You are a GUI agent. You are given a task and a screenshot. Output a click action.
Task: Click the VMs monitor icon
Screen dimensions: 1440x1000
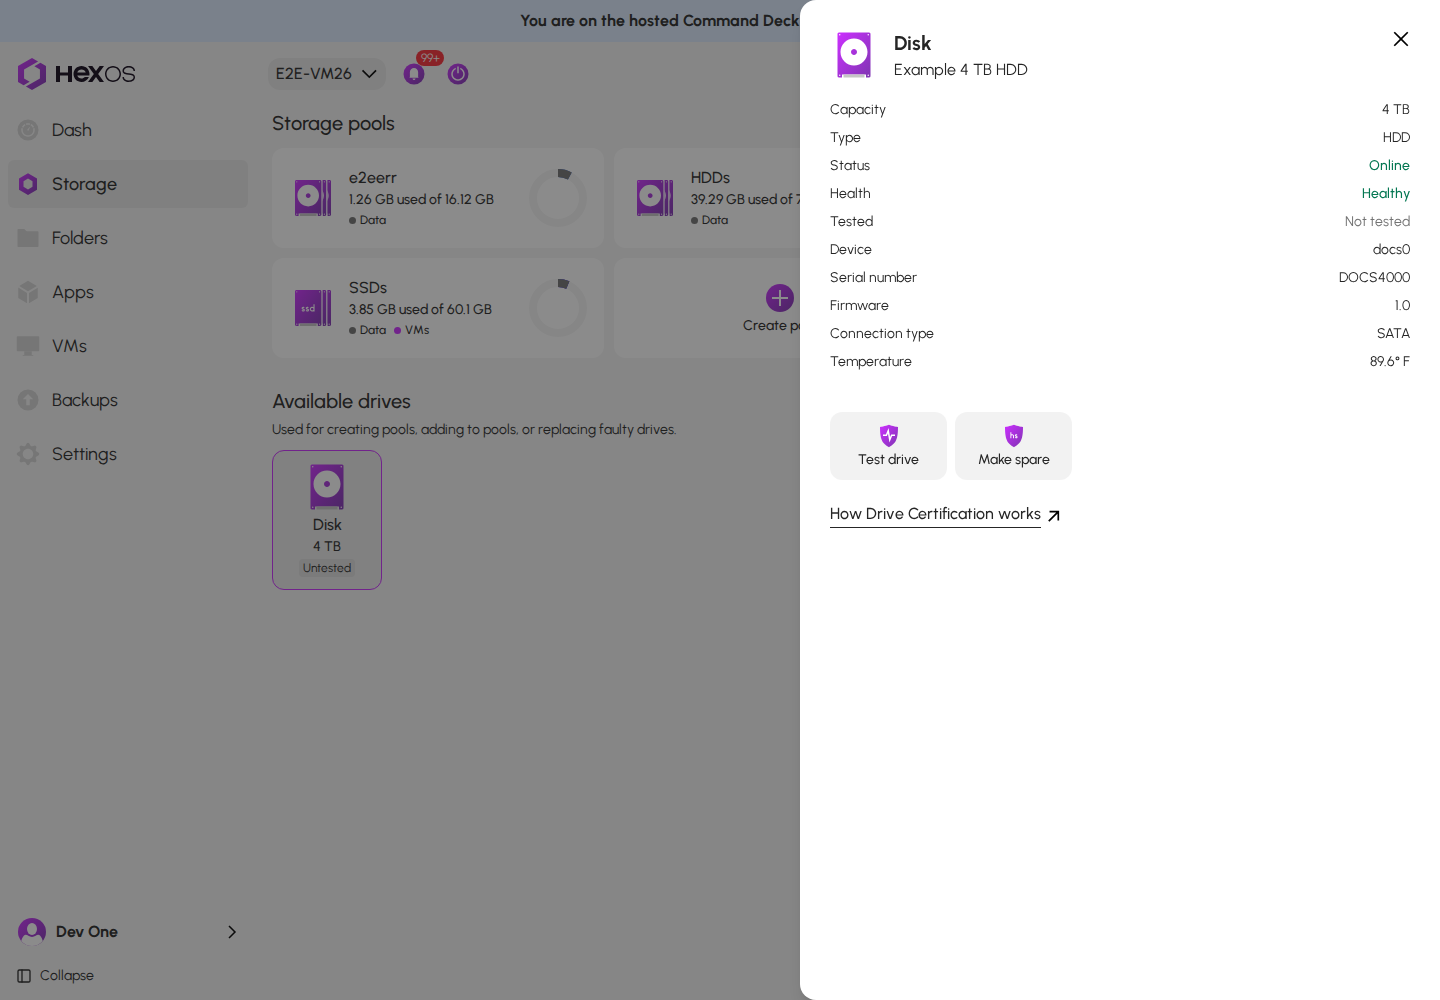coord(28,346)
